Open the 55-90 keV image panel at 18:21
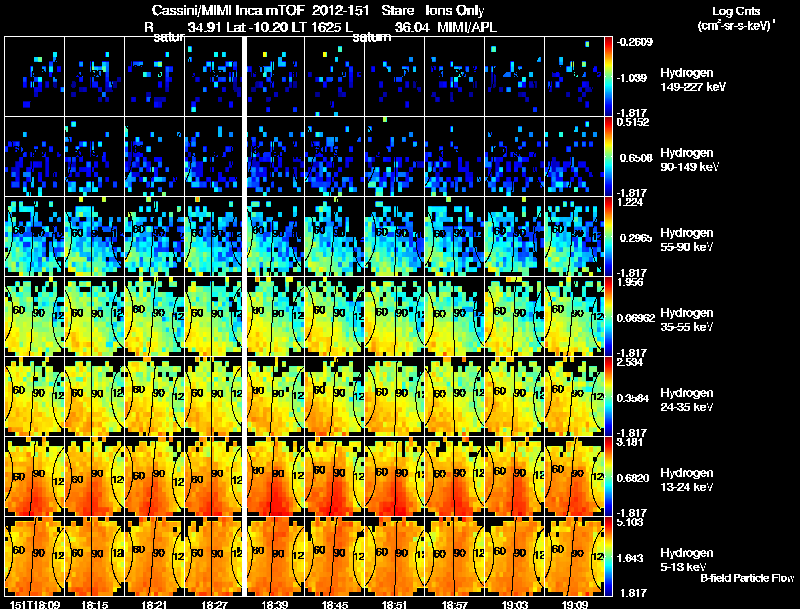This screenshot has height=609, width=800. 154,236
